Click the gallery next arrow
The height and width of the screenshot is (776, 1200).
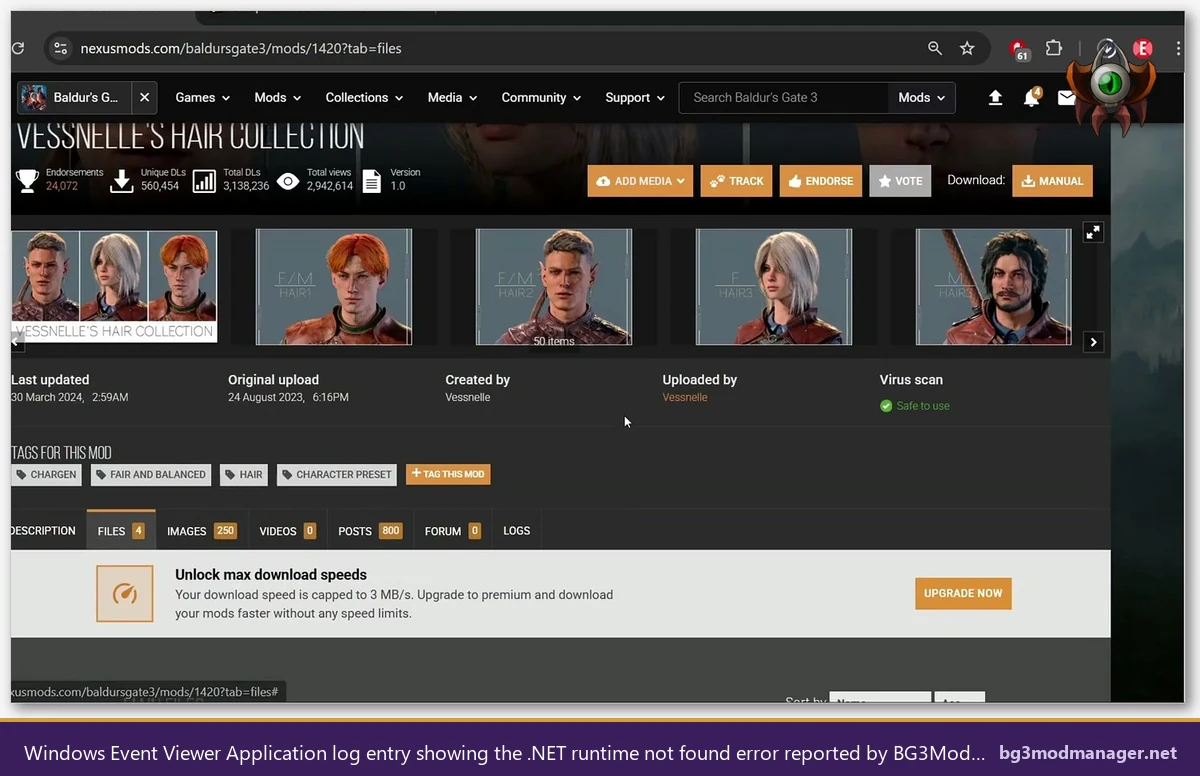coord(1094,342)
